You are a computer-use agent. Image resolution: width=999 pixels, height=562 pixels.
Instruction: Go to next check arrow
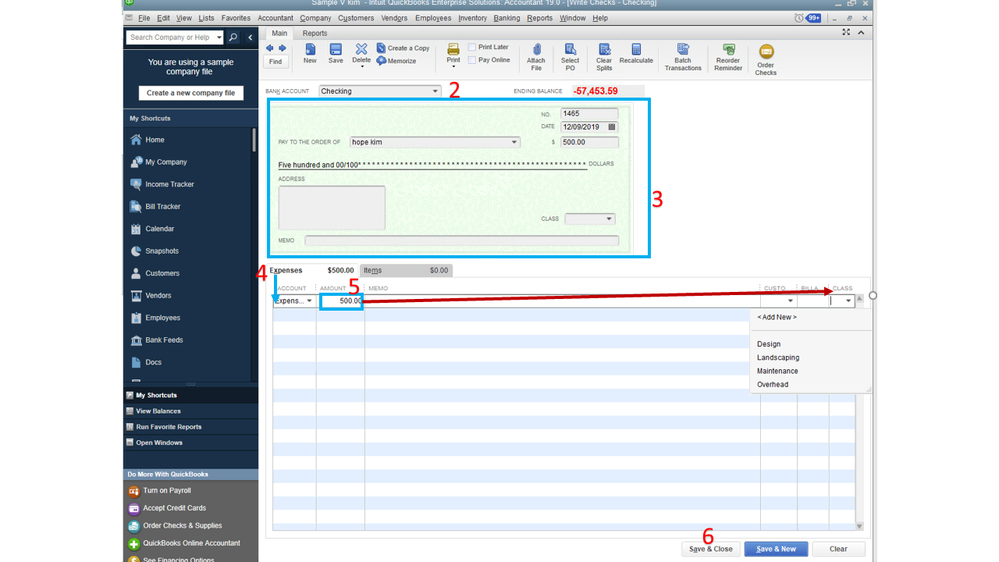pos(282,48)
